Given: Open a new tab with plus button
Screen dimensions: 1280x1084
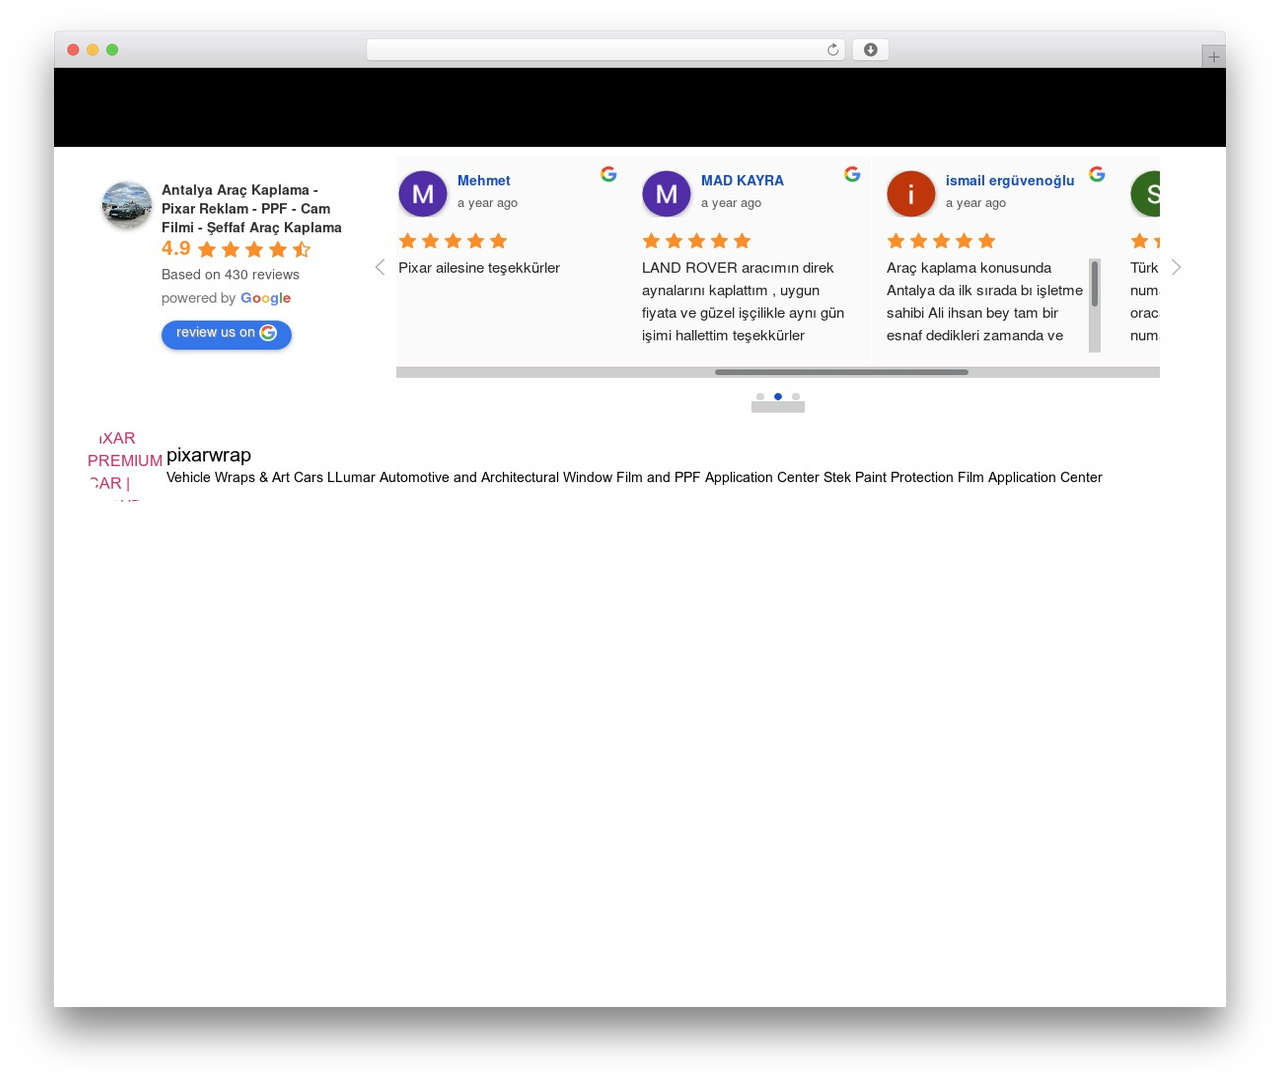Looking at the screenshot, I should tap(1213, 57).
